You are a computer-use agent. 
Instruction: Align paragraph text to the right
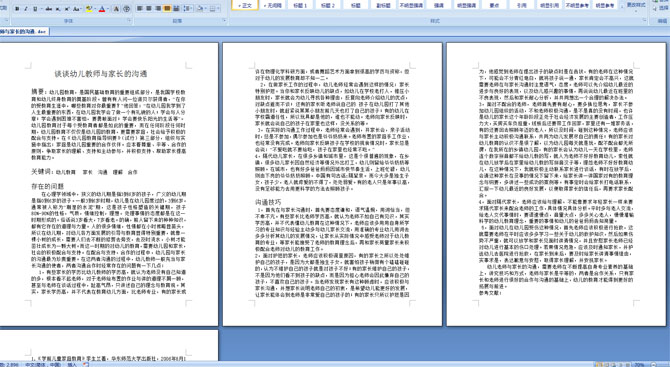(x=158, y=9)
